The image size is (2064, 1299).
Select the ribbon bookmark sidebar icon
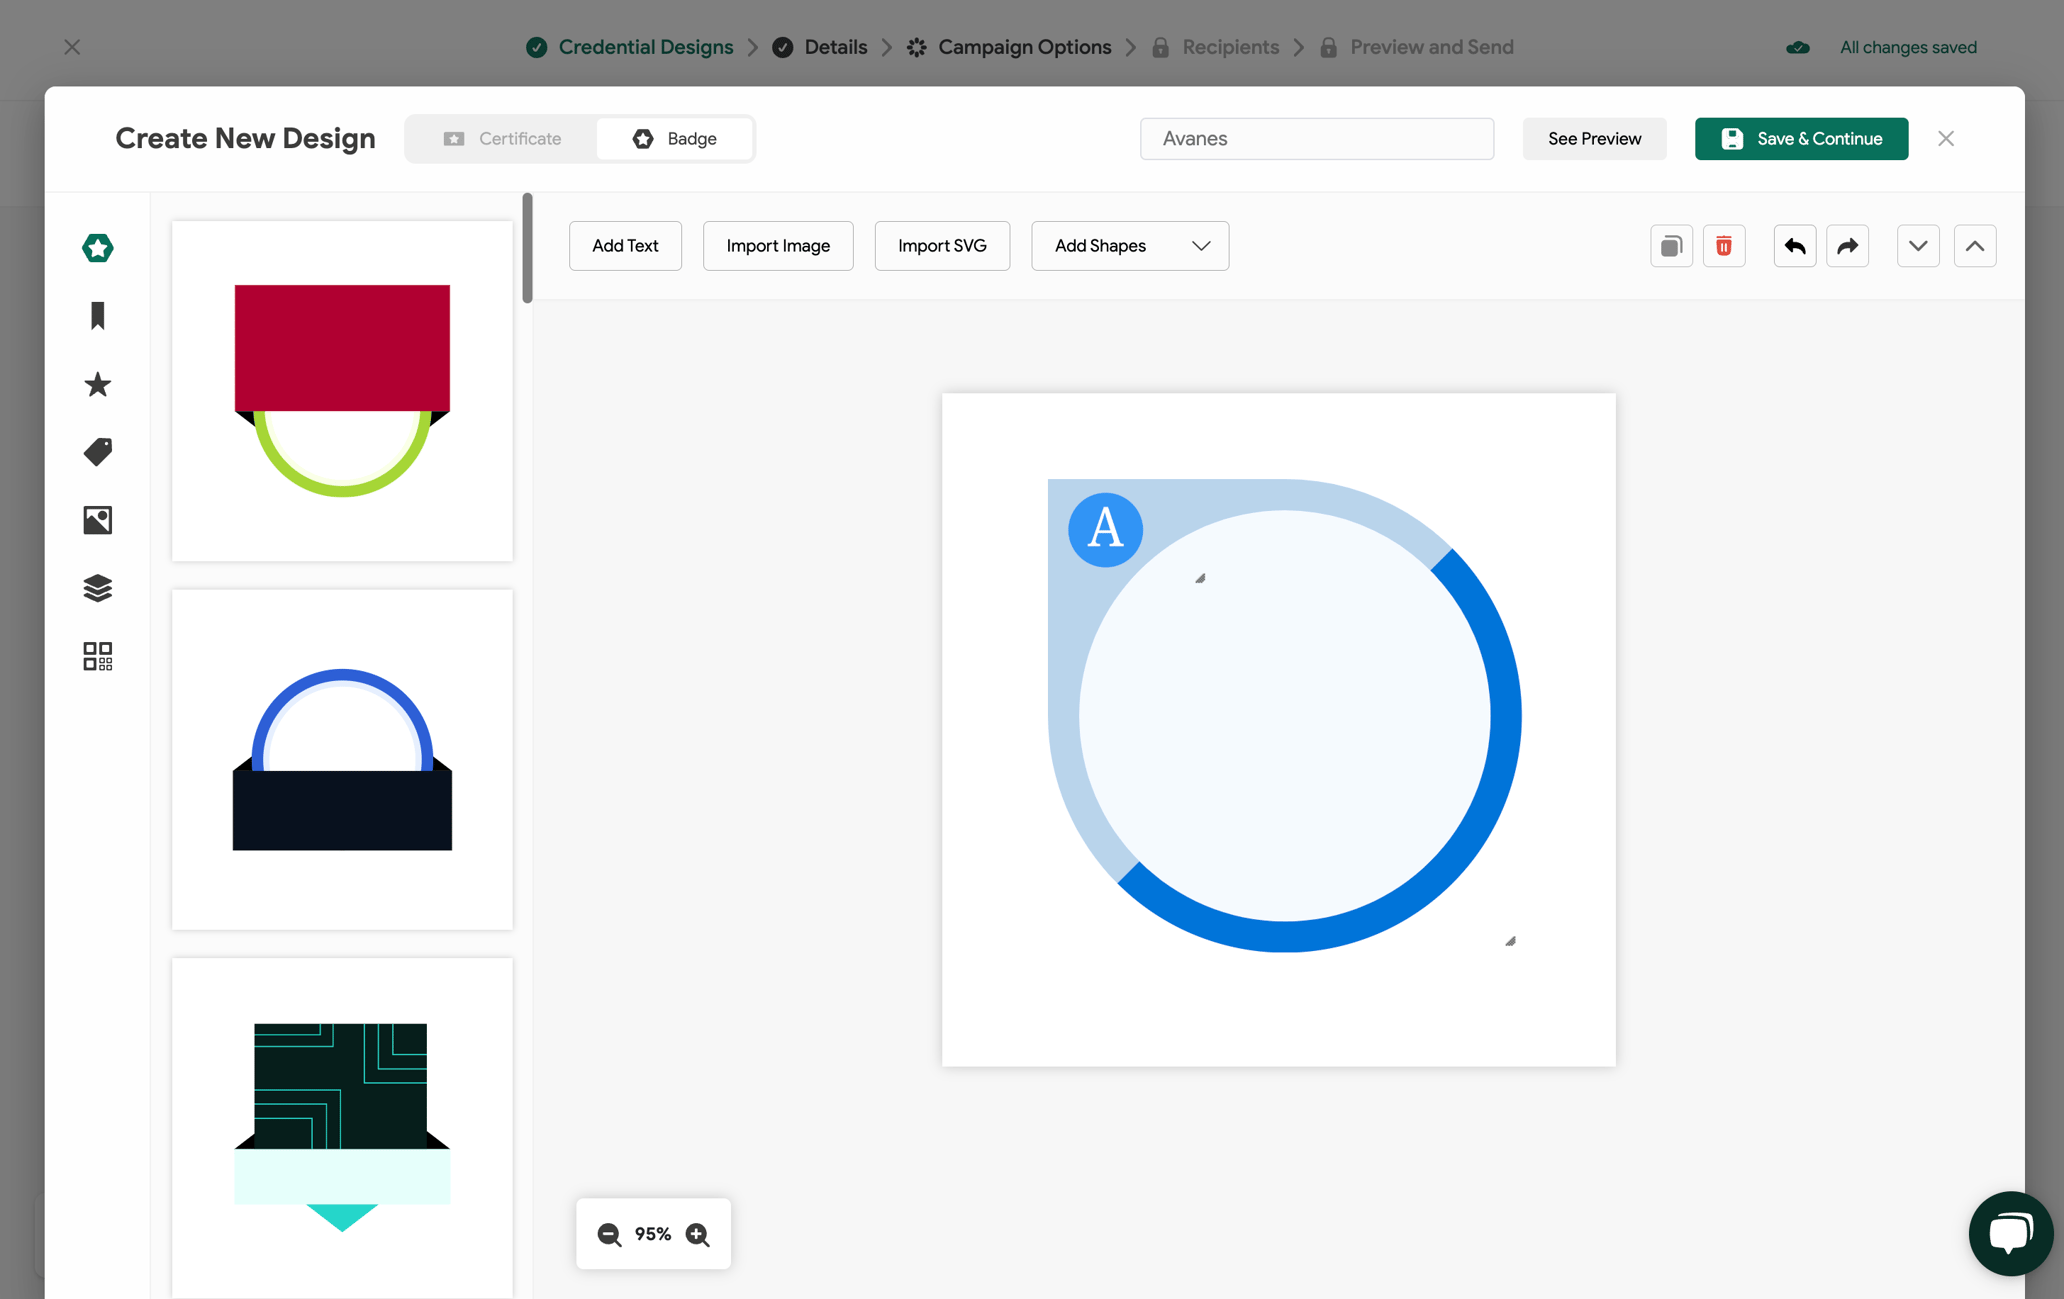(x=97, y=316)
